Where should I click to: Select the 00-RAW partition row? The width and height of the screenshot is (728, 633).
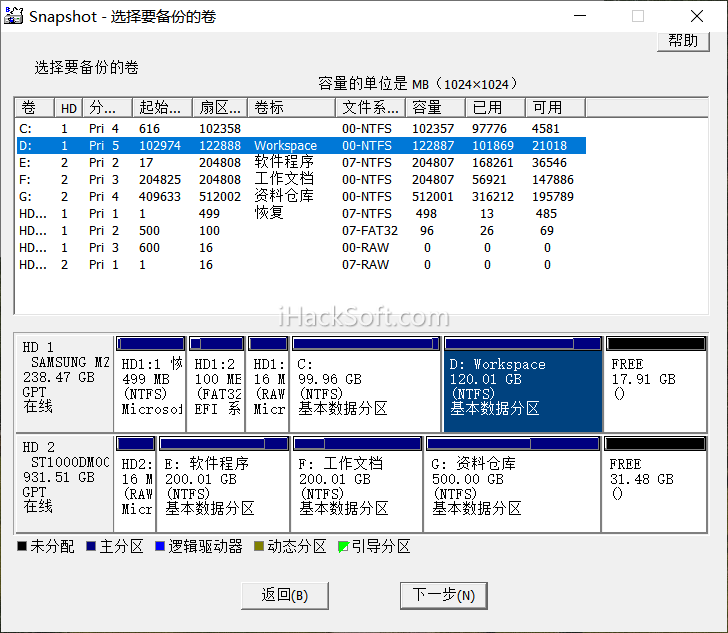click(301, 248)
